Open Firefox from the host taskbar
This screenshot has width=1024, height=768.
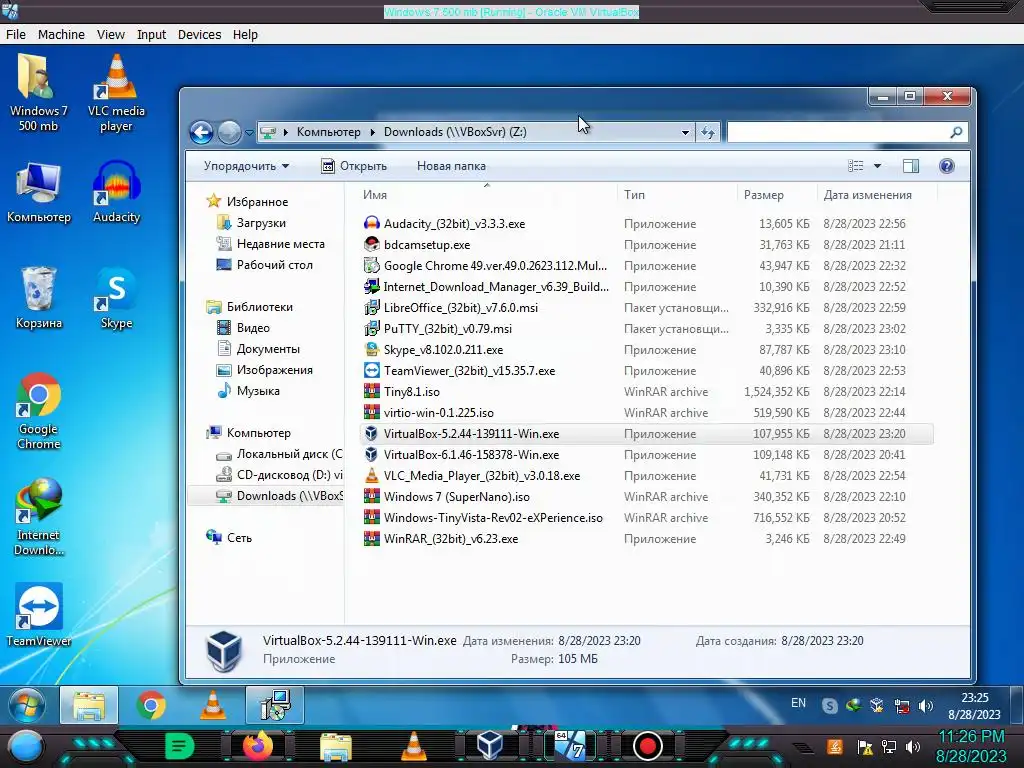(x=257, y=746)
